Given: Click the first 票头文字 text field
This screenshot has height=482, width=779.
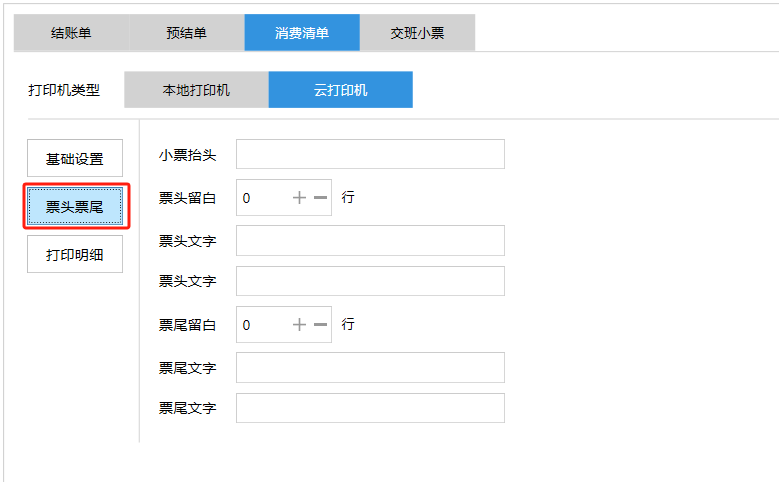Looking at the screenshot, I should coord(370,241).
